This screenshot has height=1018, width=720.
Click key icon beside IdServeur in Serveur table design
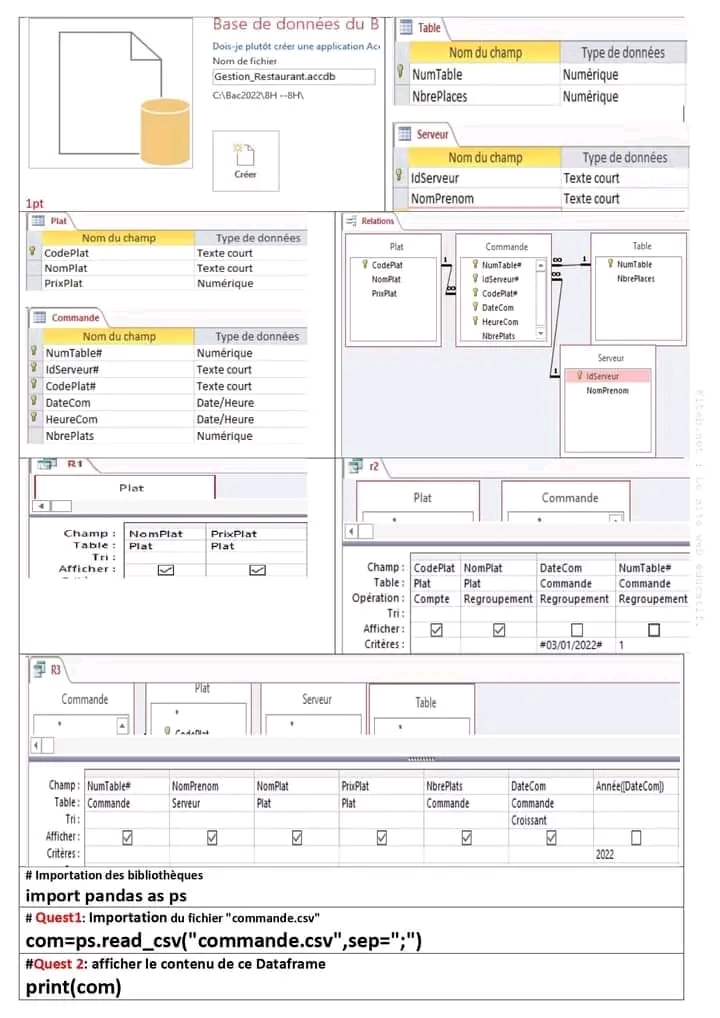click(401, 178)
